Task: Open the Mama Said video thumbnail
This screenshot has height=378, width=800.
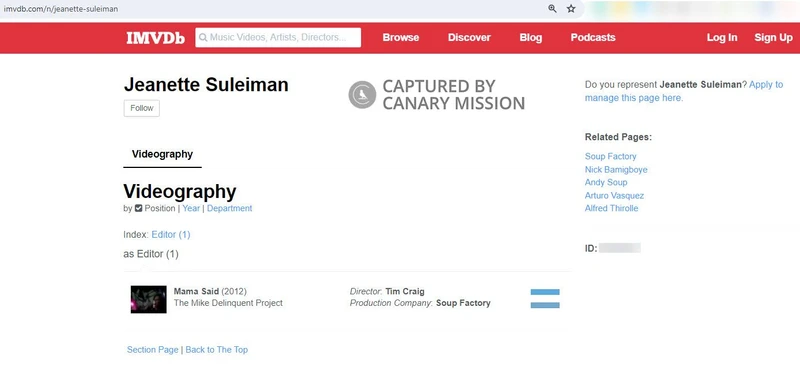Action: [x=148, y=299]
